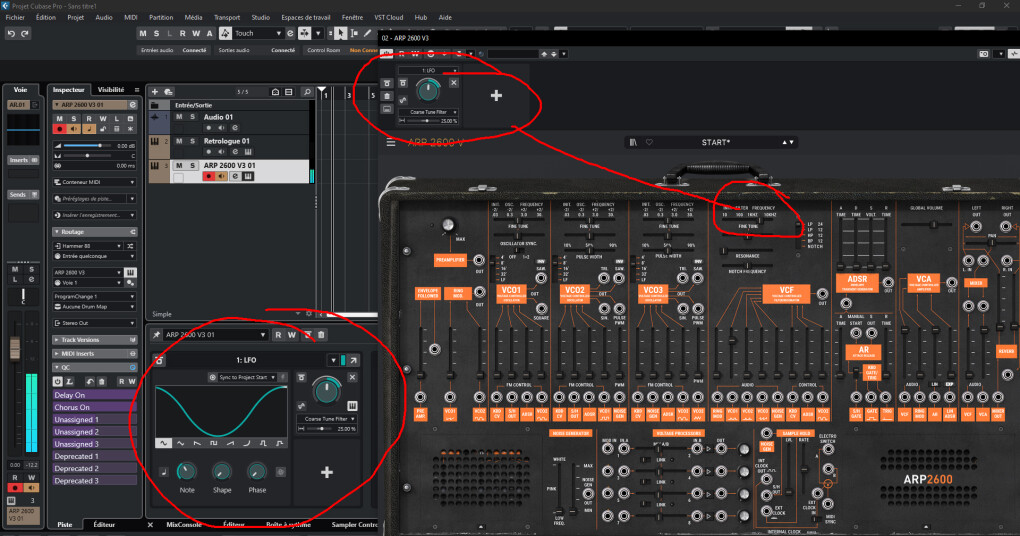Open the Stereo Out routing dropdown
This screenshot has height=536, width=1020.
tap(94, 323)
